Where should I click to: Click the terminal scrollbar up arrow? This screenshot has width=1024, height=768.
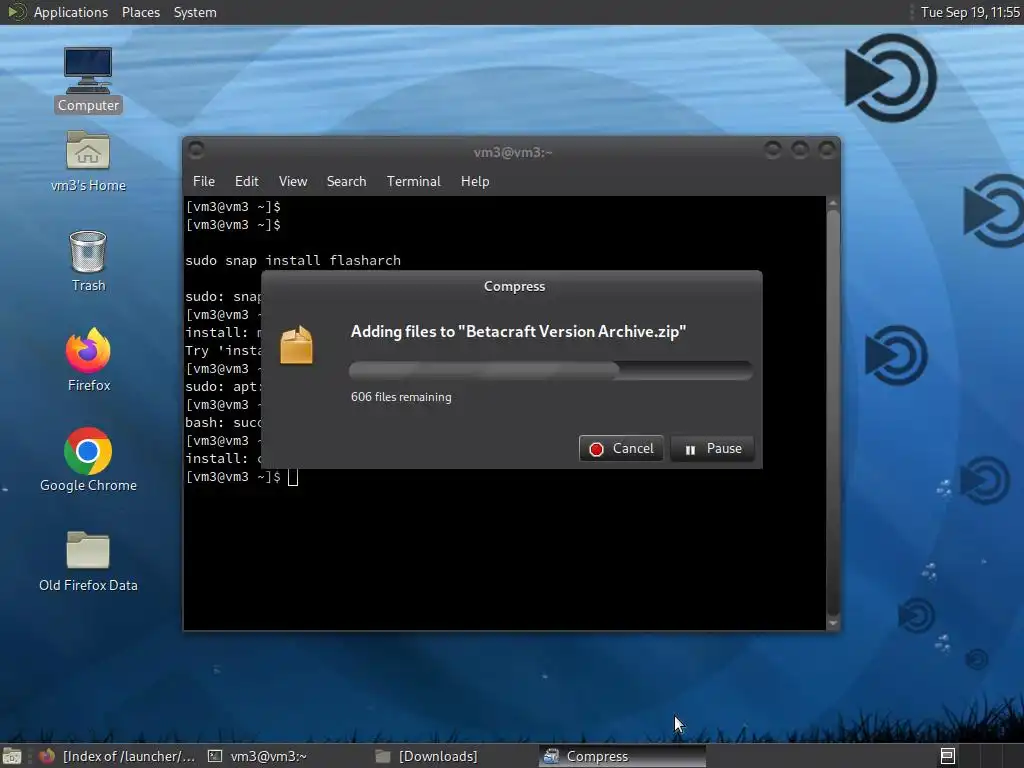click(x=833, y=203)
